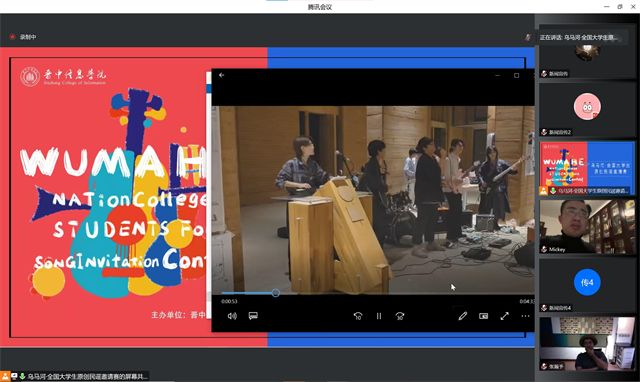Select the bottom participant wearing a hat
The image size is (640, 382).
pyautogui.click(x=587, y=344)
